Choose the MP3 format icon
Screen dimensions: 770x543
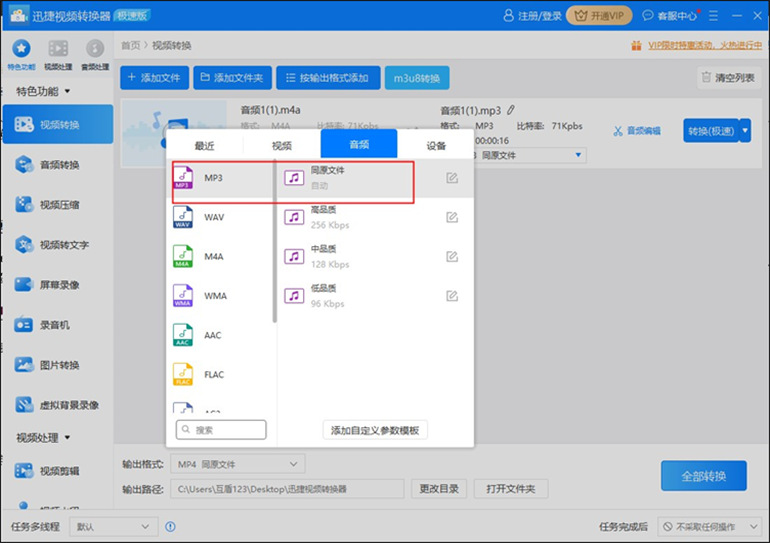coord(183,178)
